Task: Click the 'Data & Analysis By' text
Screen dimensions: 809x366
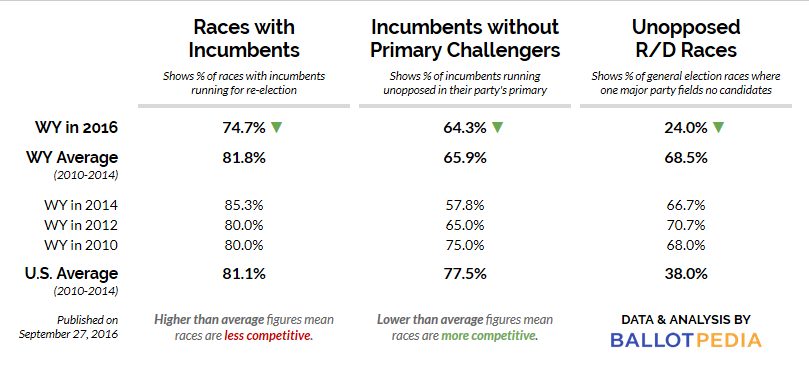Action: point(686,320)
